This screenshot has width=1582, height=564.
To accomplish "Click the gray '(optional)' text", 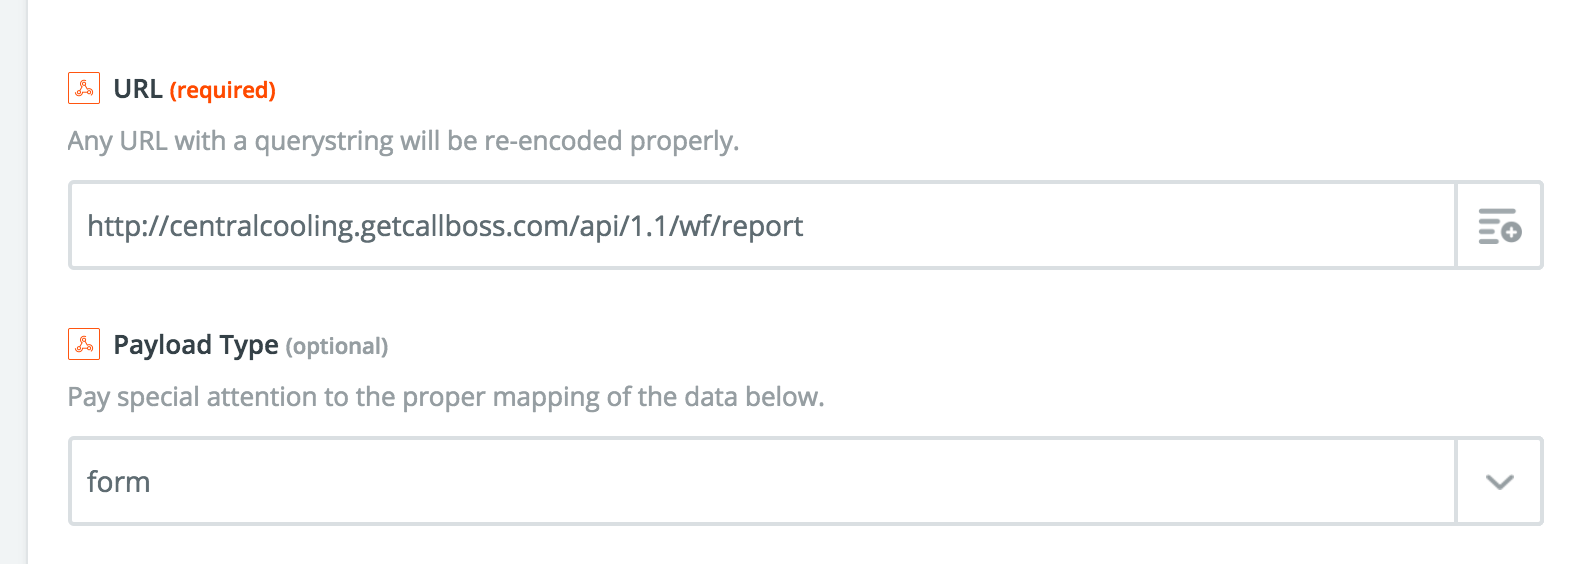I will coord(337,346).
